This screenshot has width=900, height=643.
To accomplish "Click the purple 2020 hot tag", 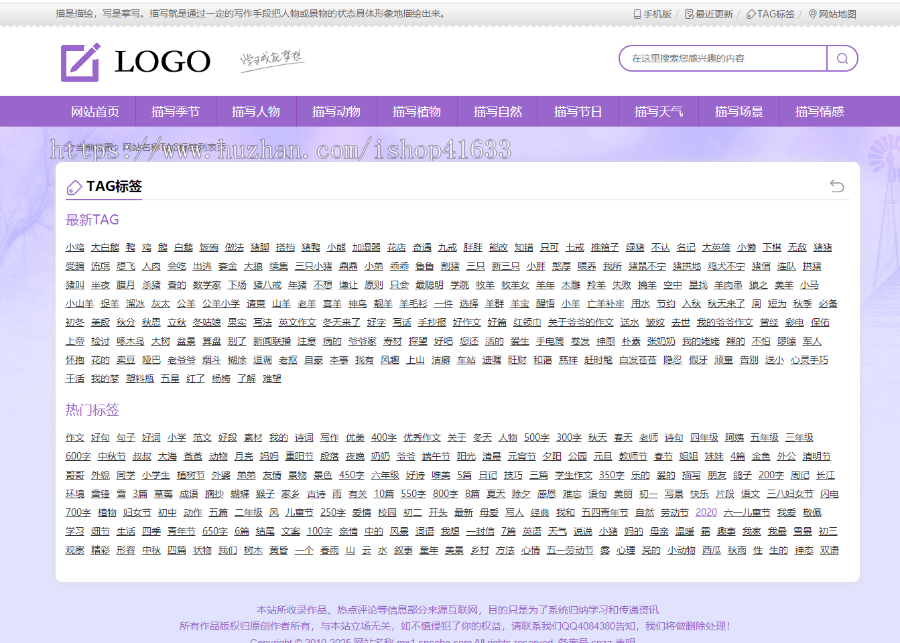I will click(706, 513).
